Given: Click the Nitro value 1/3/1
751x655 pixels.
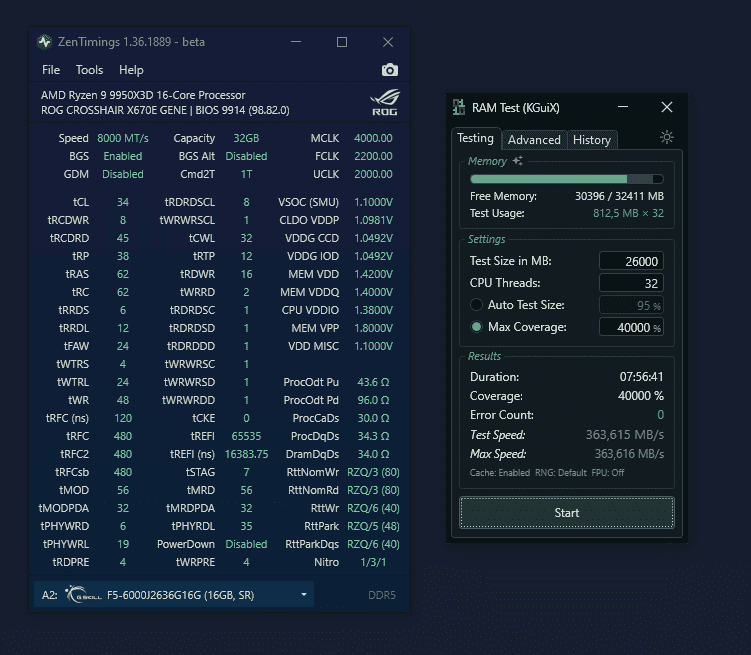Looking at the screenshot, I should click(373, 562).
